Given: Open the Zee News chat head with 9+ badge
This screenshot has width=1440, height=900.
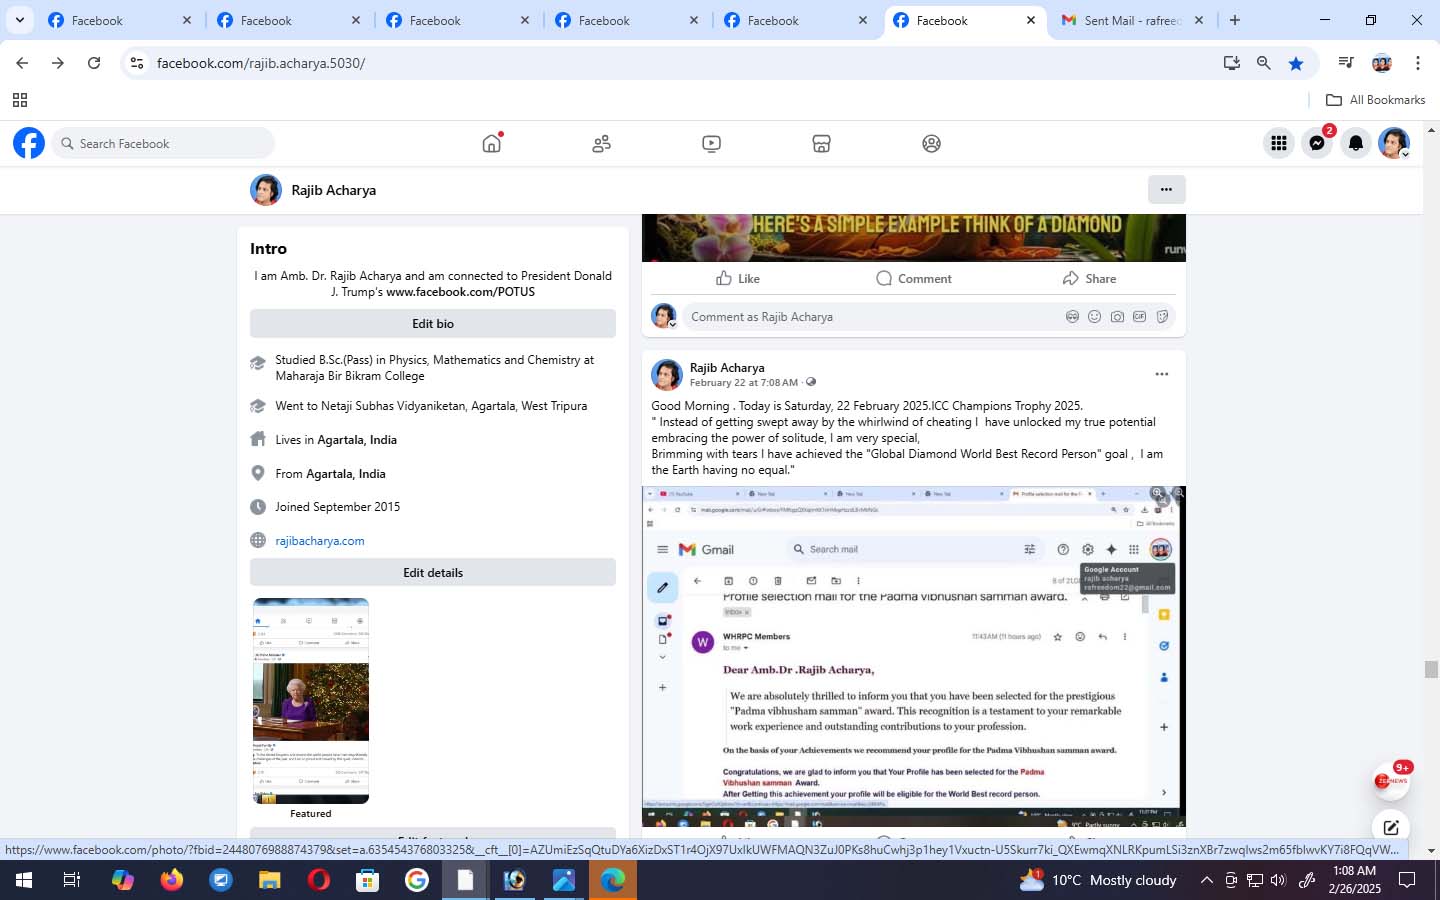Looking at the screenshot, I should coord(1391,781).
